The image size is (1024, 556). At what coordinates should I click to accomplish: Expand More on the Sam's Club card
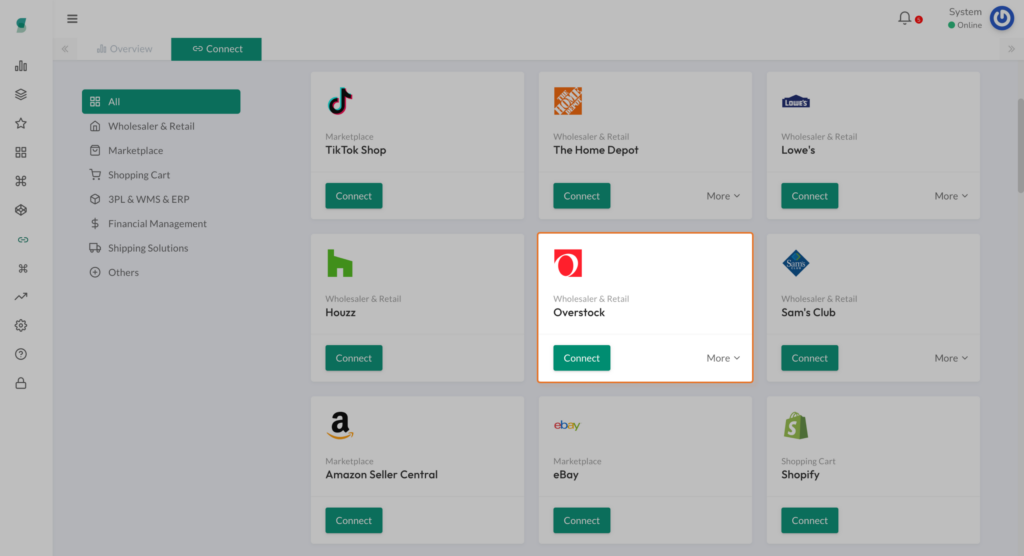tap(951, 358)
